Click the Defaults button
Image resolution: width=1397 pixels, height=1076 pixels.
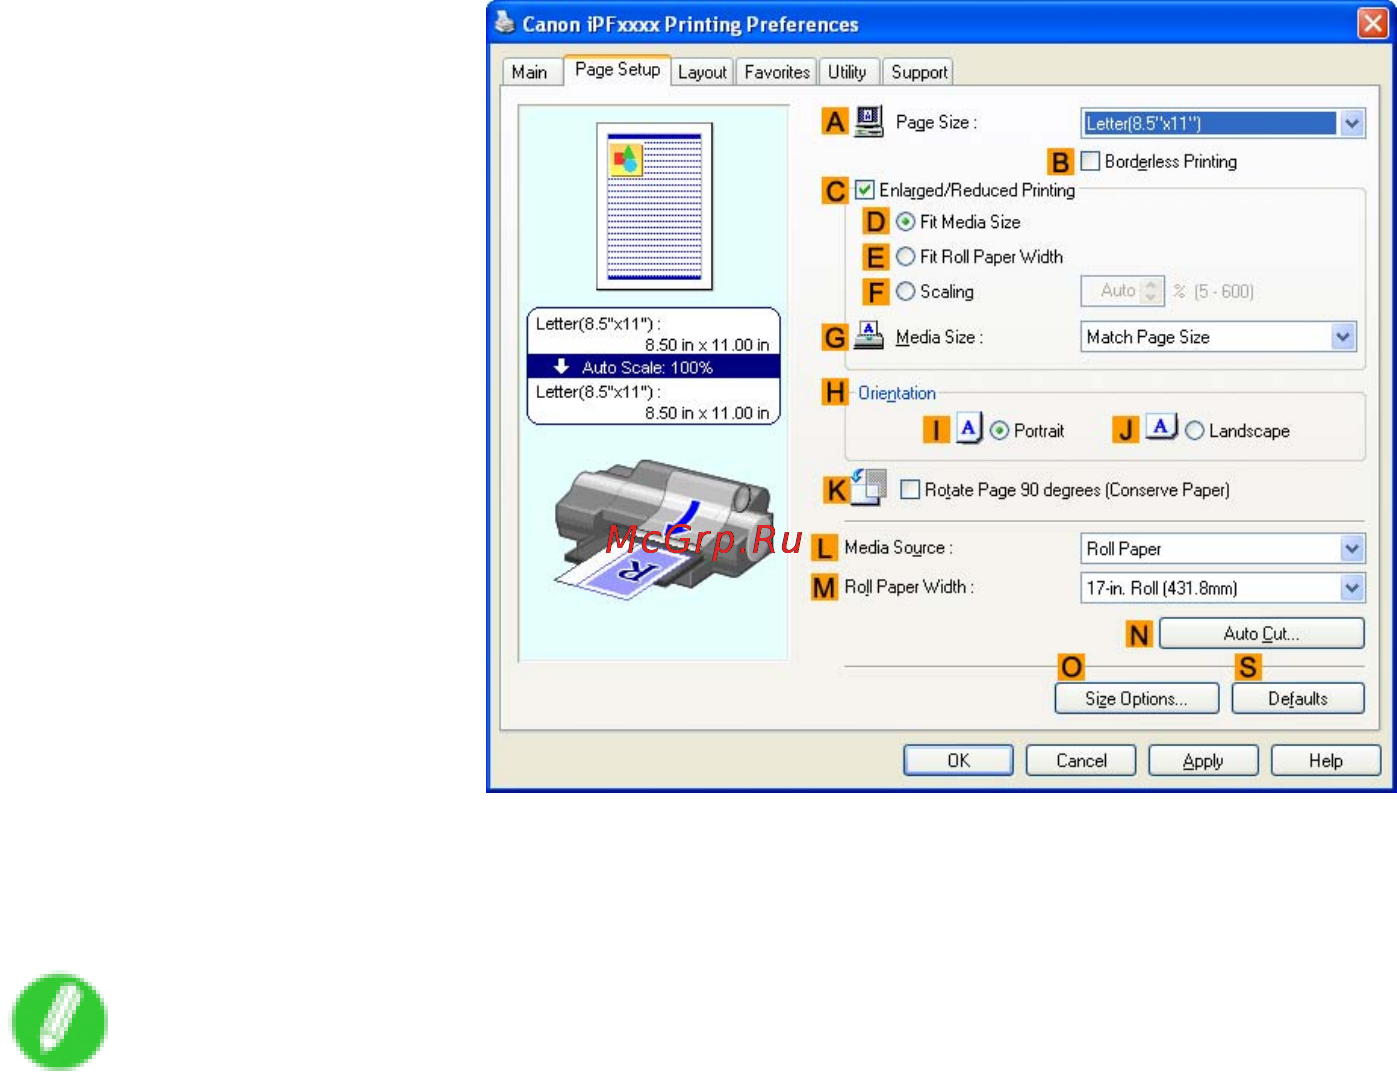click(1298, 699)
